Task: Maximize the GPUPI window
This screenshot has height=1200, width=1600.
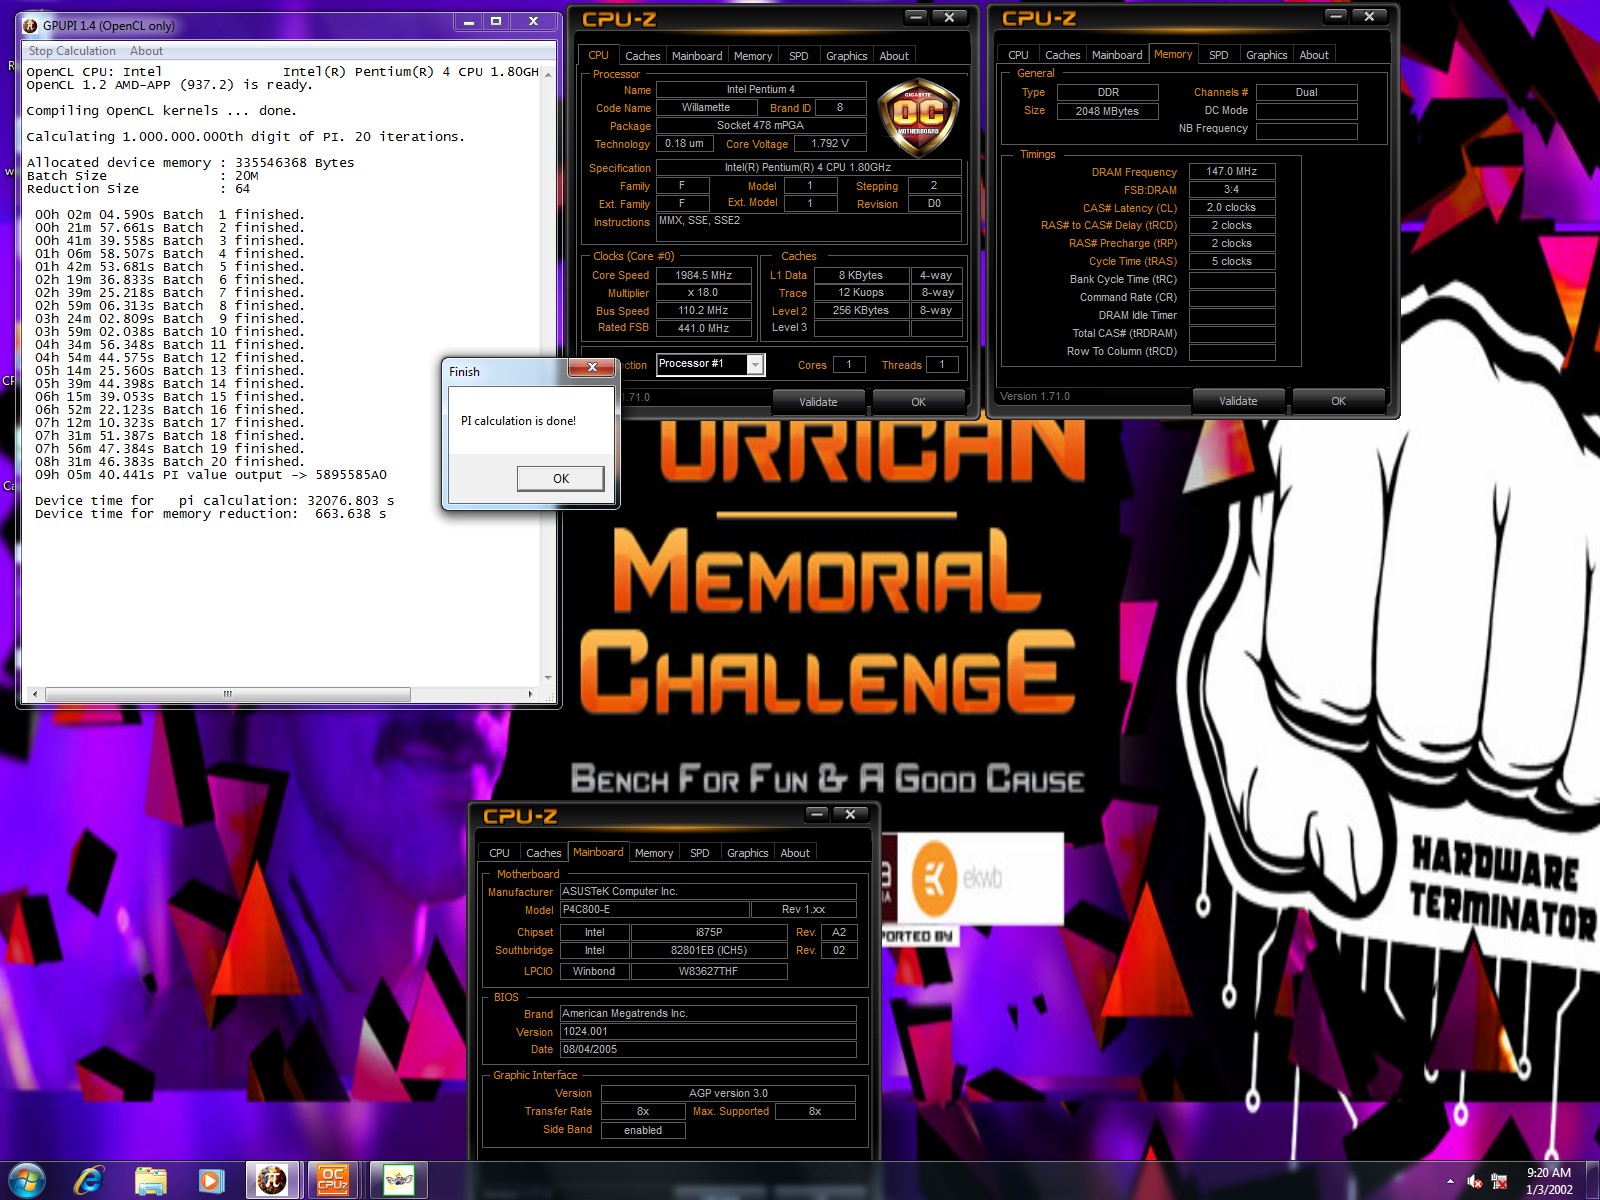Action: coord(495,21)
